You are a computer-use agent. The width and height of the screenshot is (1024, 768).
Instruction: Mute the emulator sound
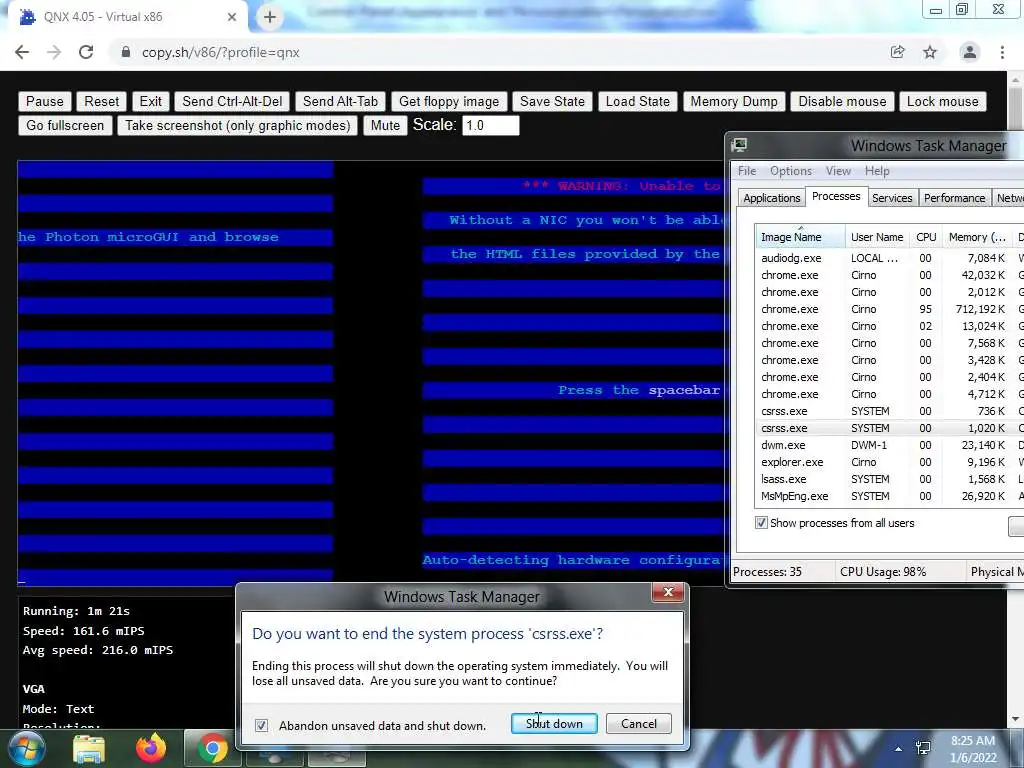385,125
